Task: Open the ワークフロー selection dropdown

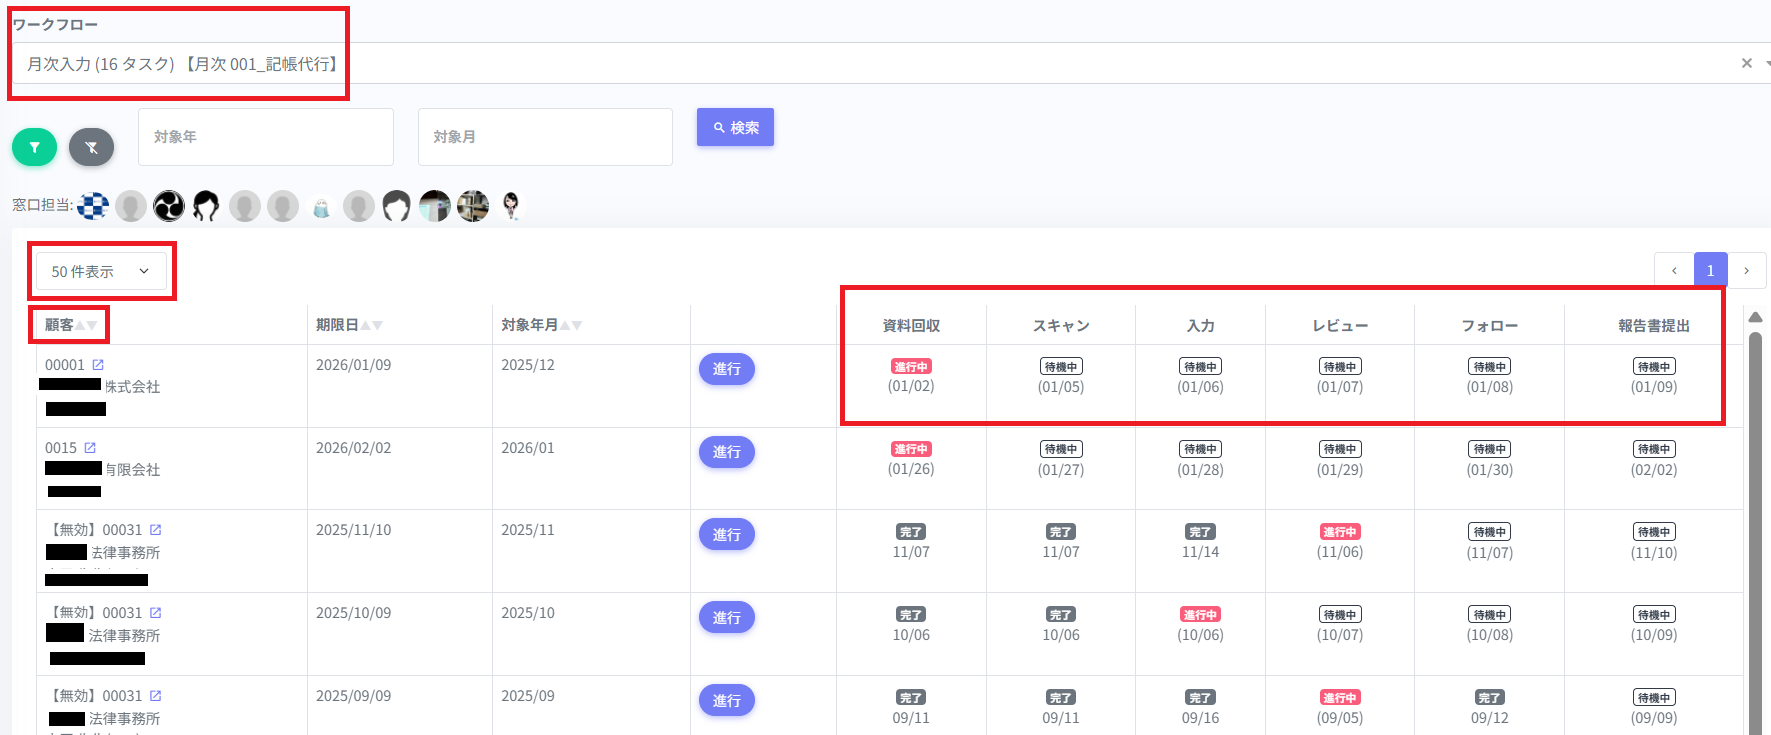Action: 880,63
